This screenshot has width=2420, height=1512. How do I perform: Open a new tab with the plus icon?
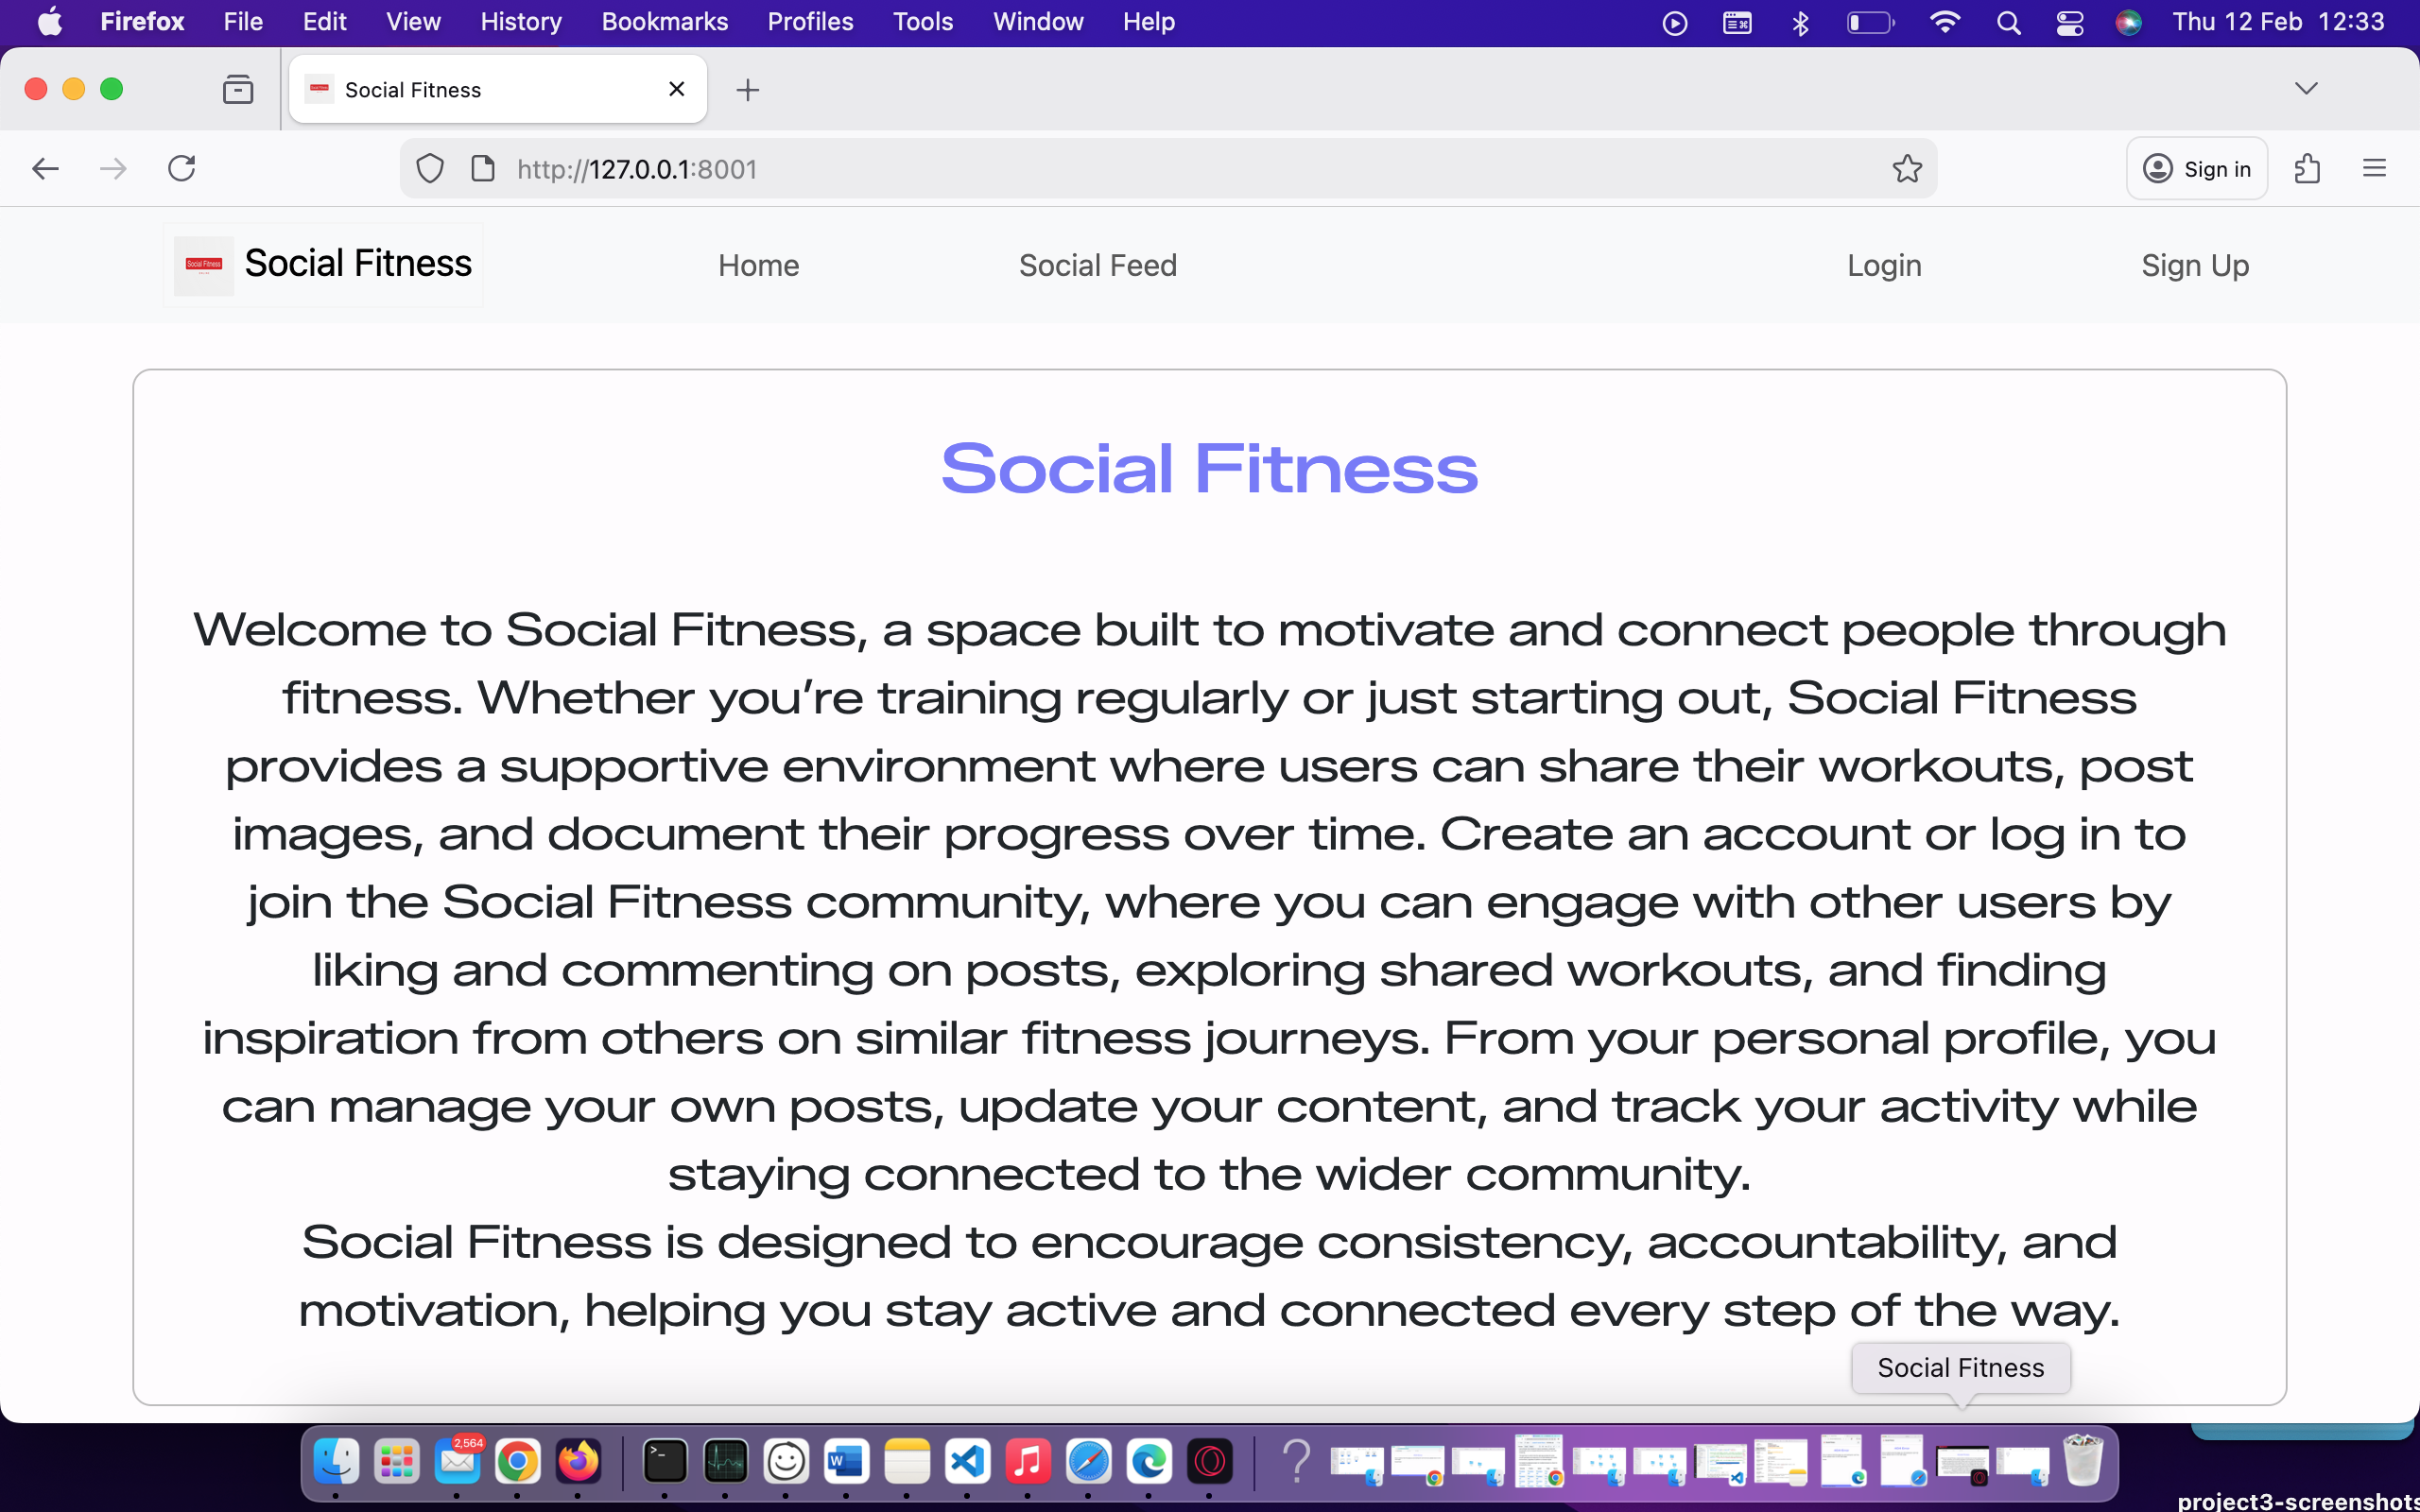click(x=748, y=89)
